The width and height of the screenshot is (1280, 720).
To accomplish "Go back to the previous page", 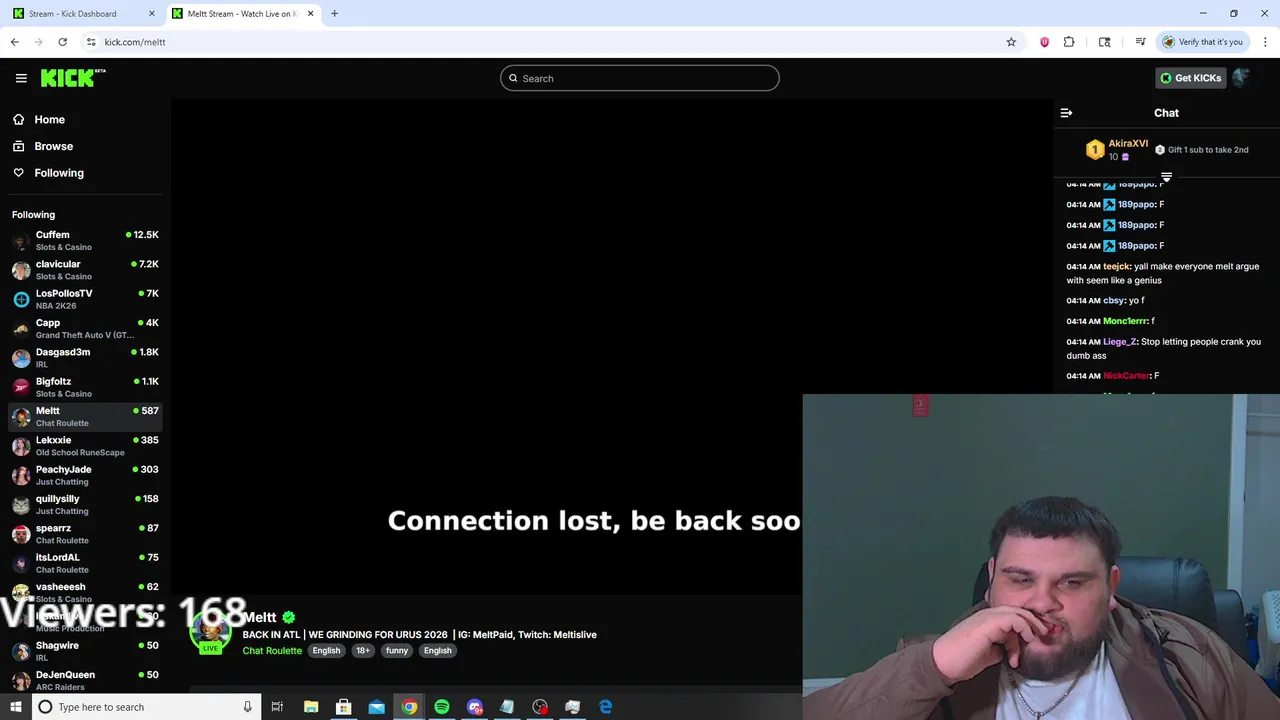I will tap(14, 42).
